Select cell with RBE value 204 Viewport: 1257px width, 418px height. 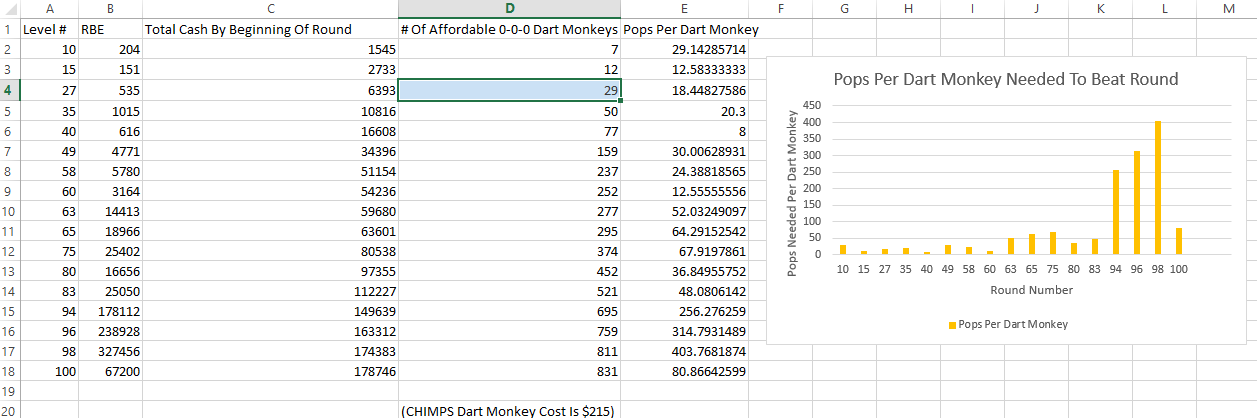[111, 49]
